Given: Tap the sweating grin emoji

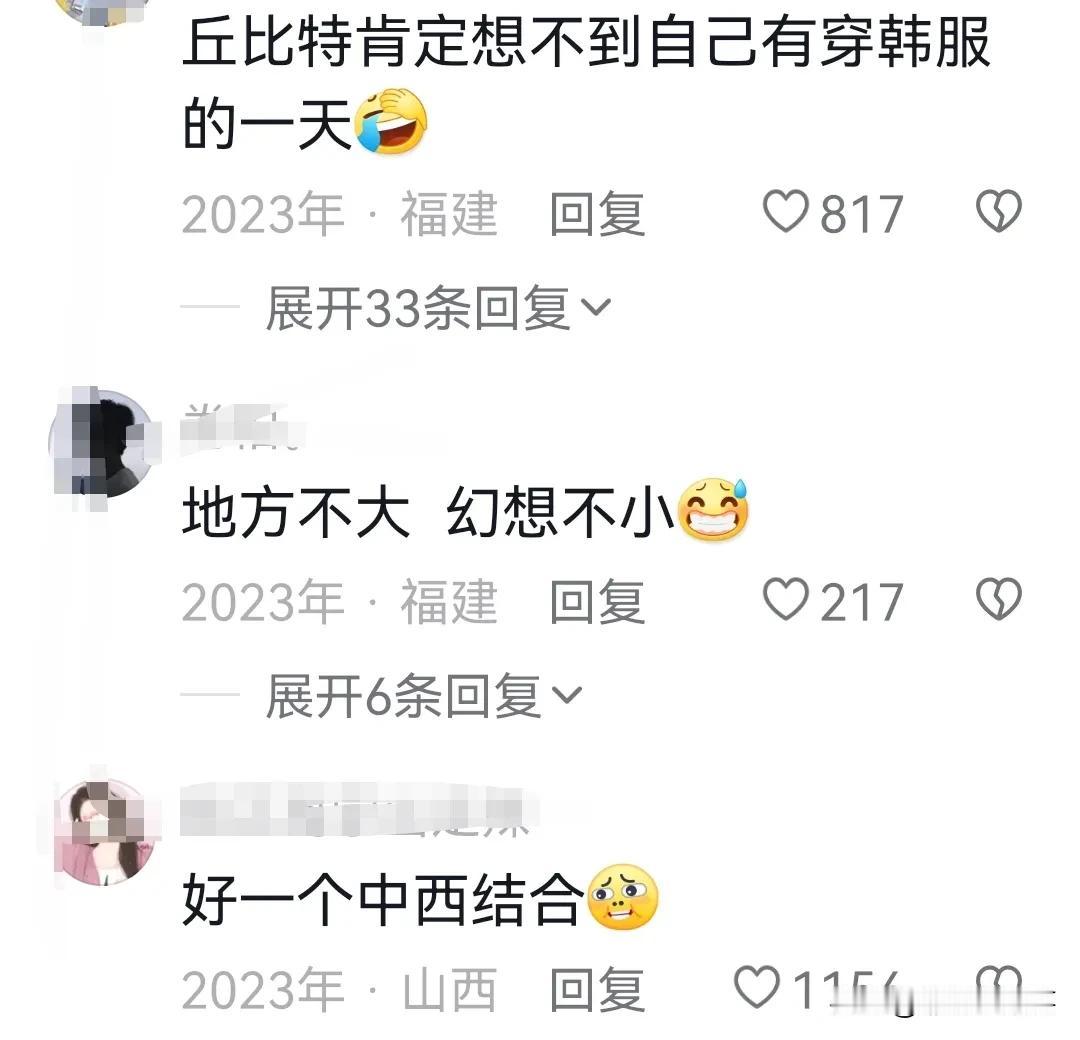Looking at the screenshot, I should coord(714,509).
